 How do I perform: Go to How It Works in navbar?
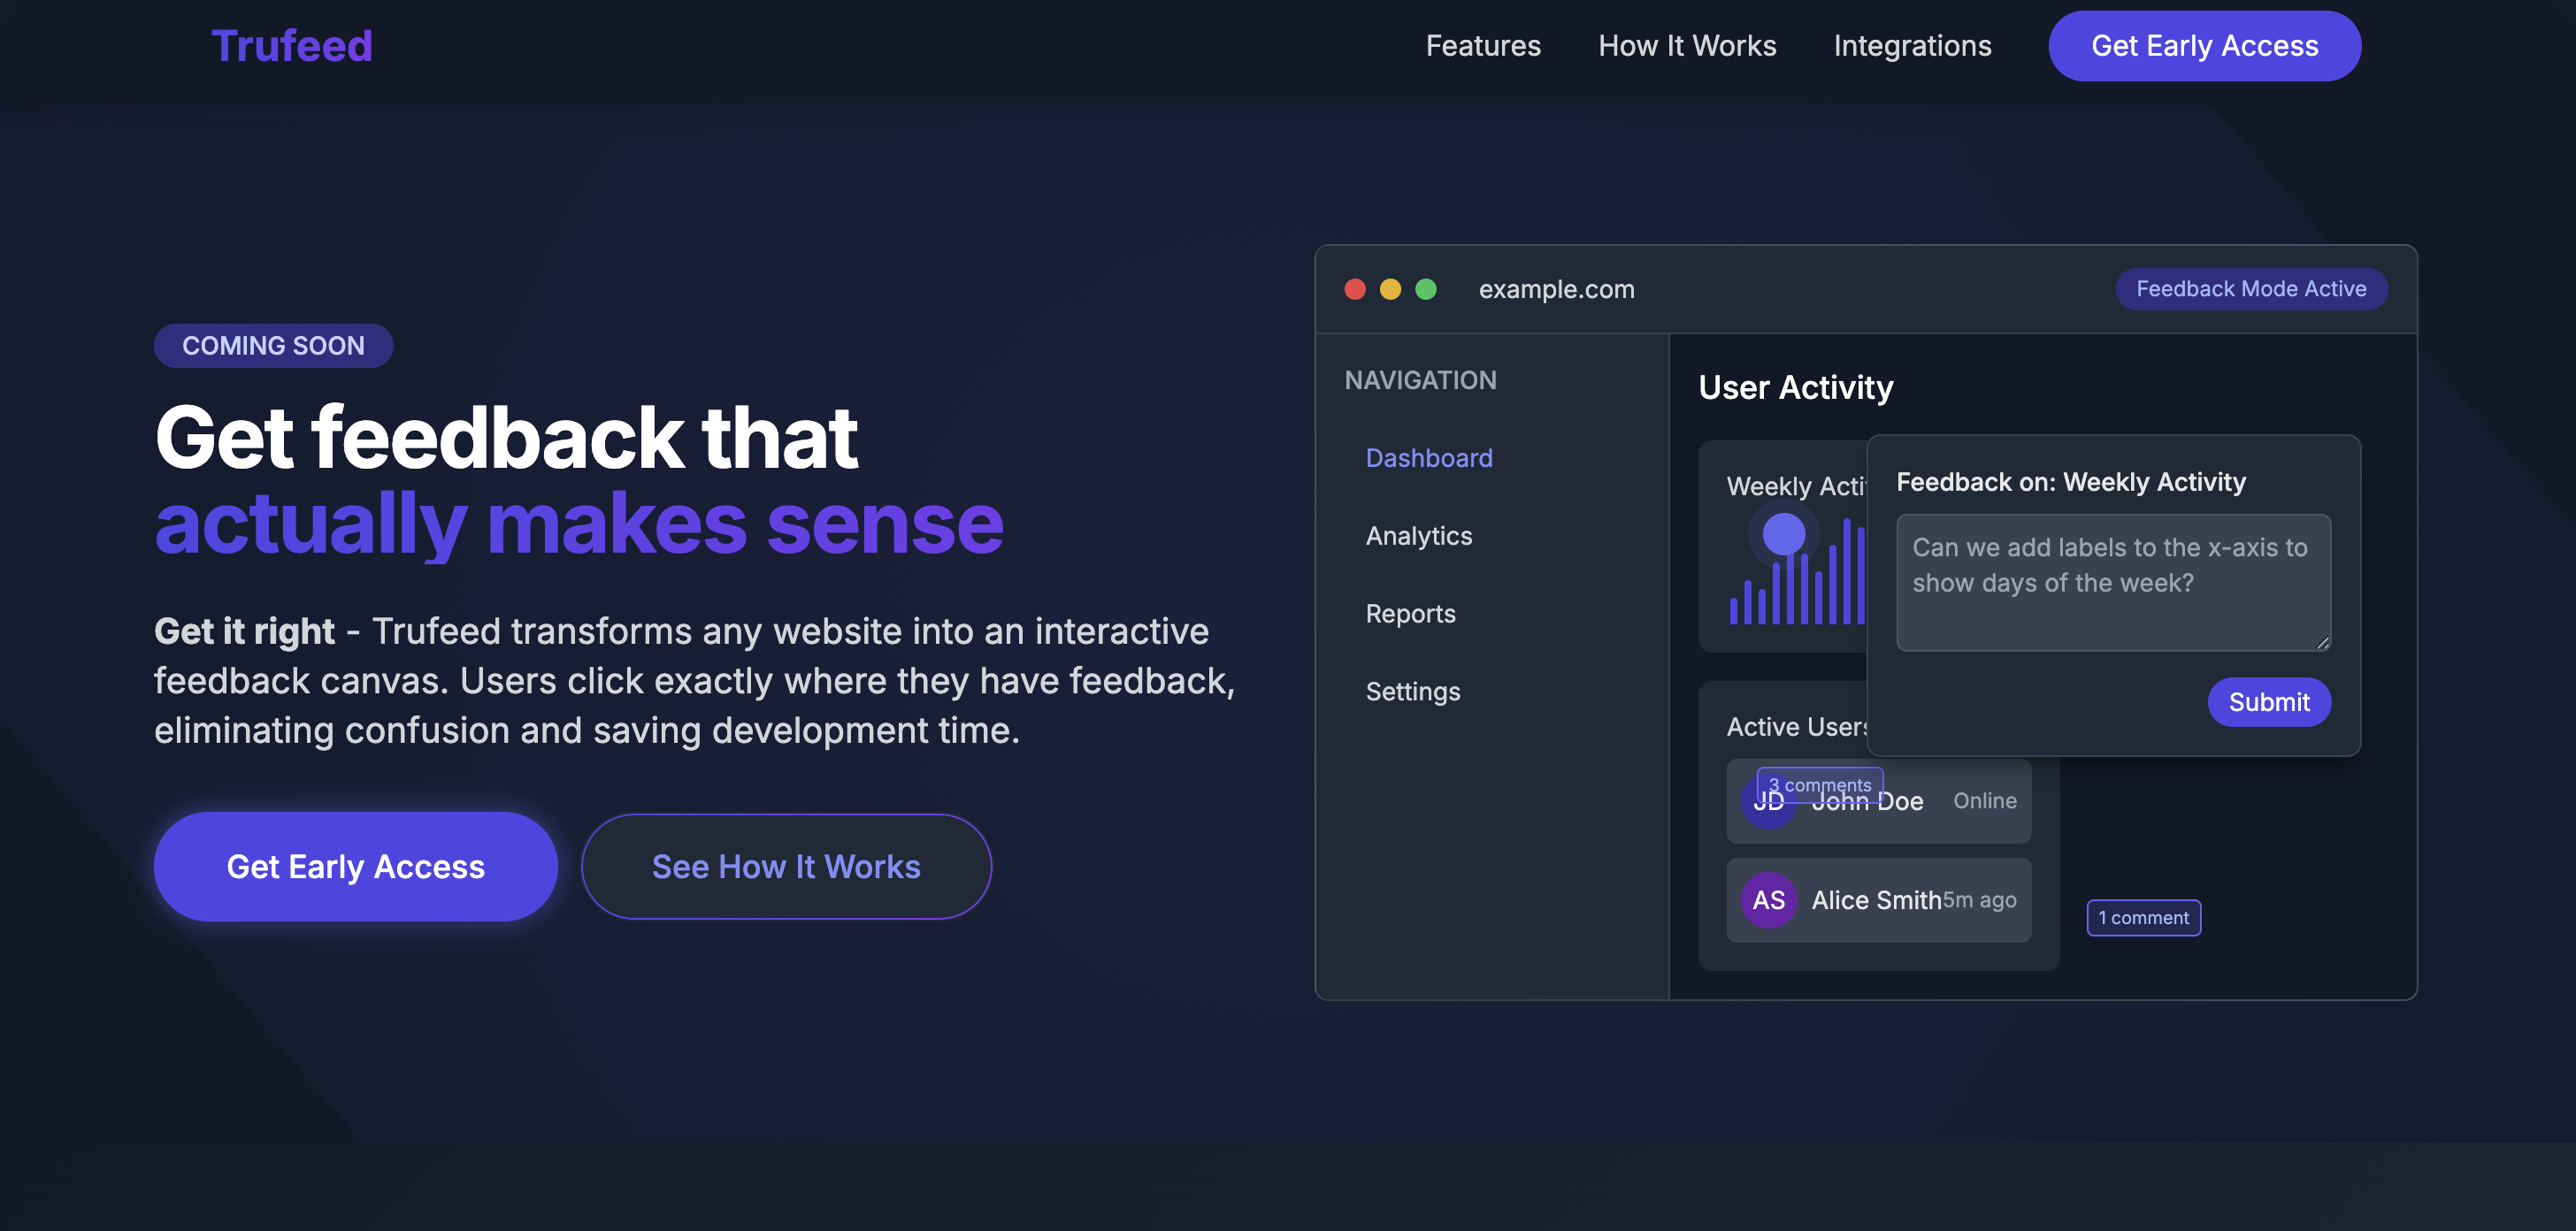pyautogui.click(x=1687, y=46)
